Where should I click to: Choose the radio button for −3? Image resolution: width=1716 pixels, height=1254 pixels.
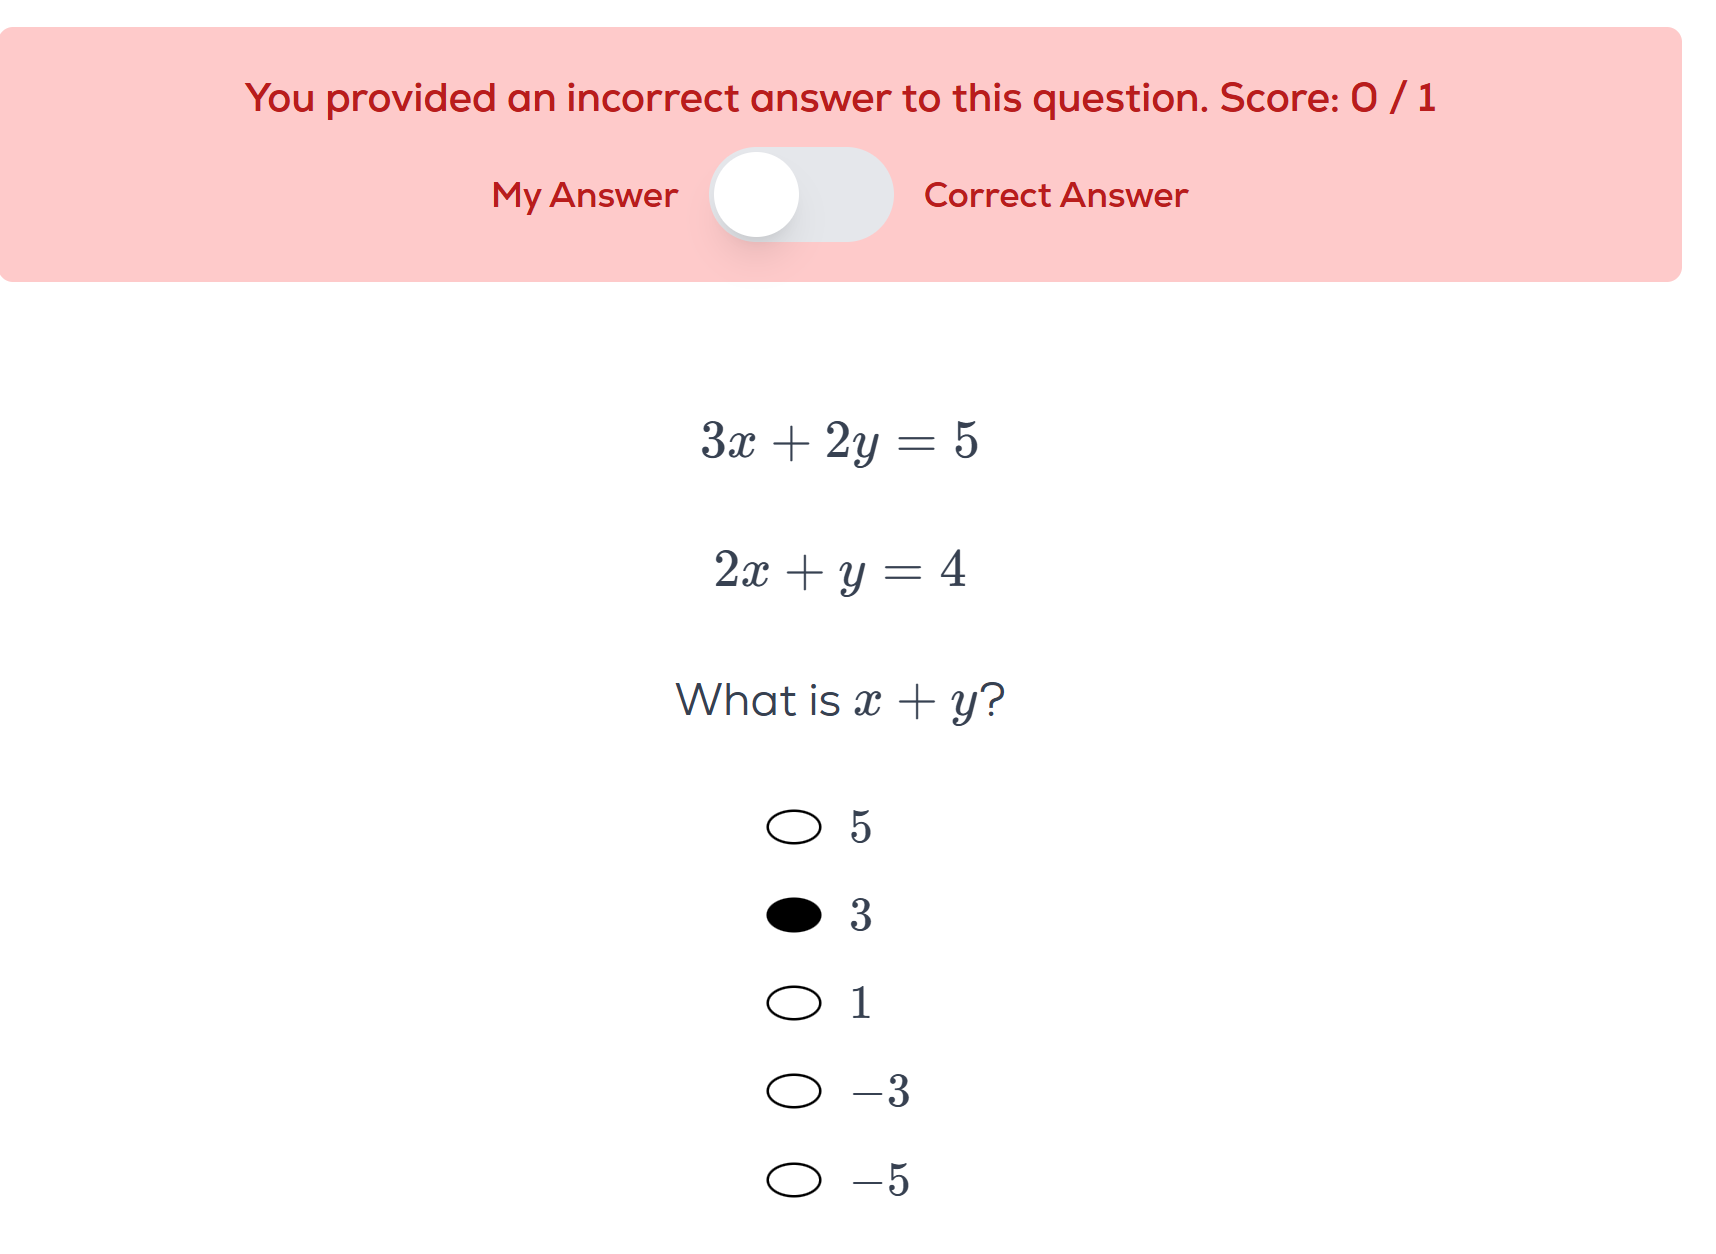[794, 1091]
